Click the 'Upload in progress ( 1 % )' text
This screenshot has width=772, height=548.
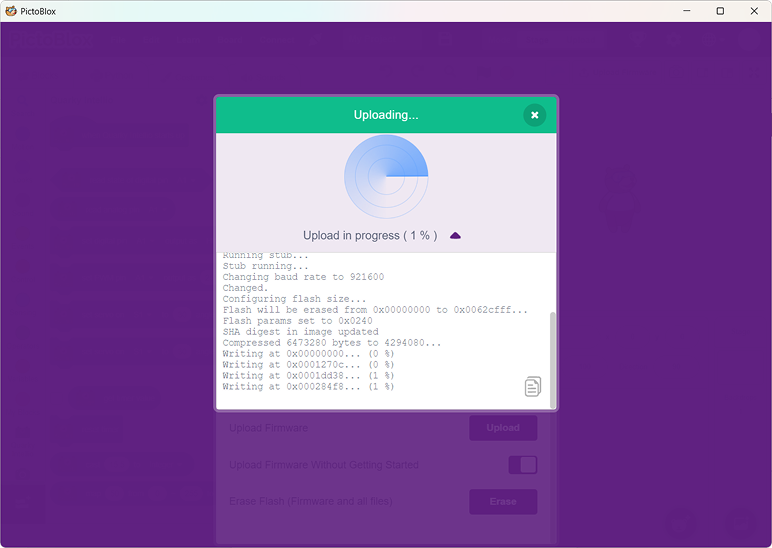[370, 236]
